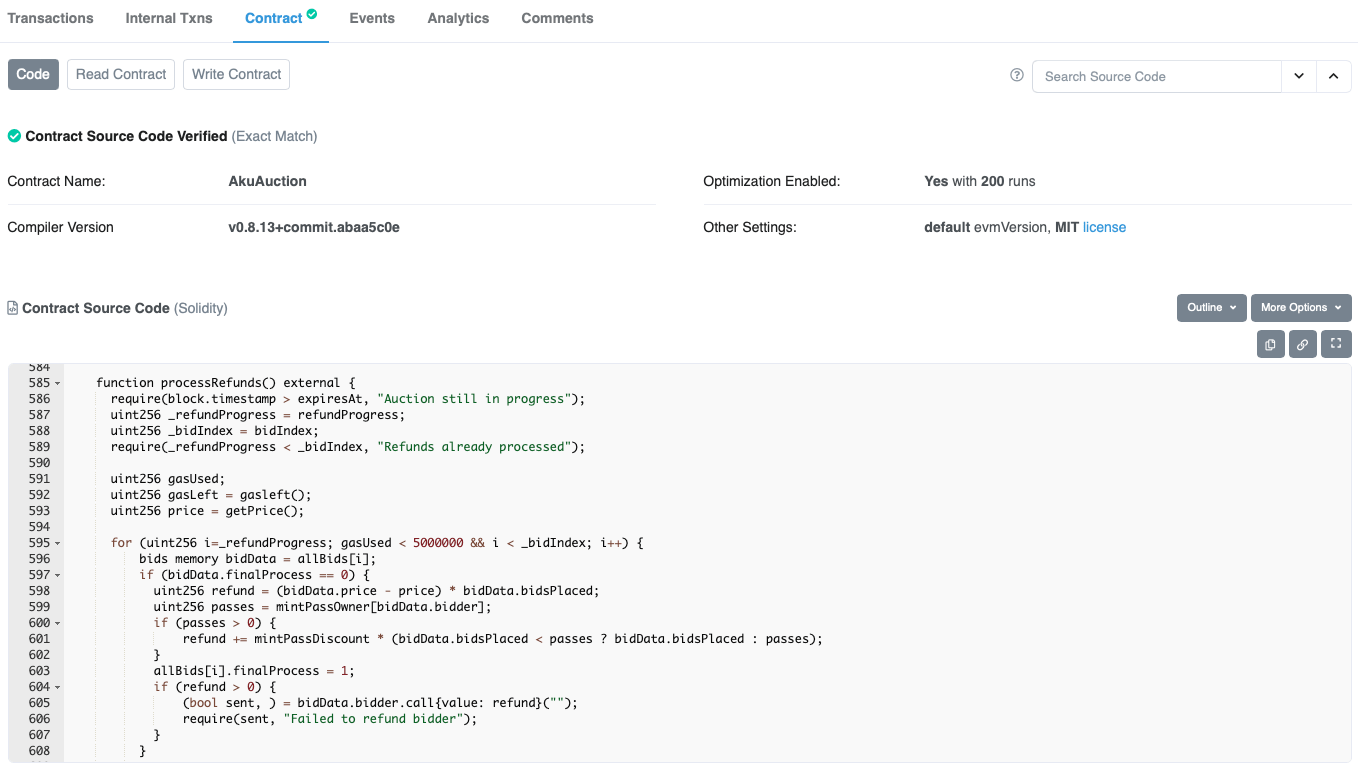Open the MIT license link
Viewport: 1358px width, 773px height.
pos(1104,227)
